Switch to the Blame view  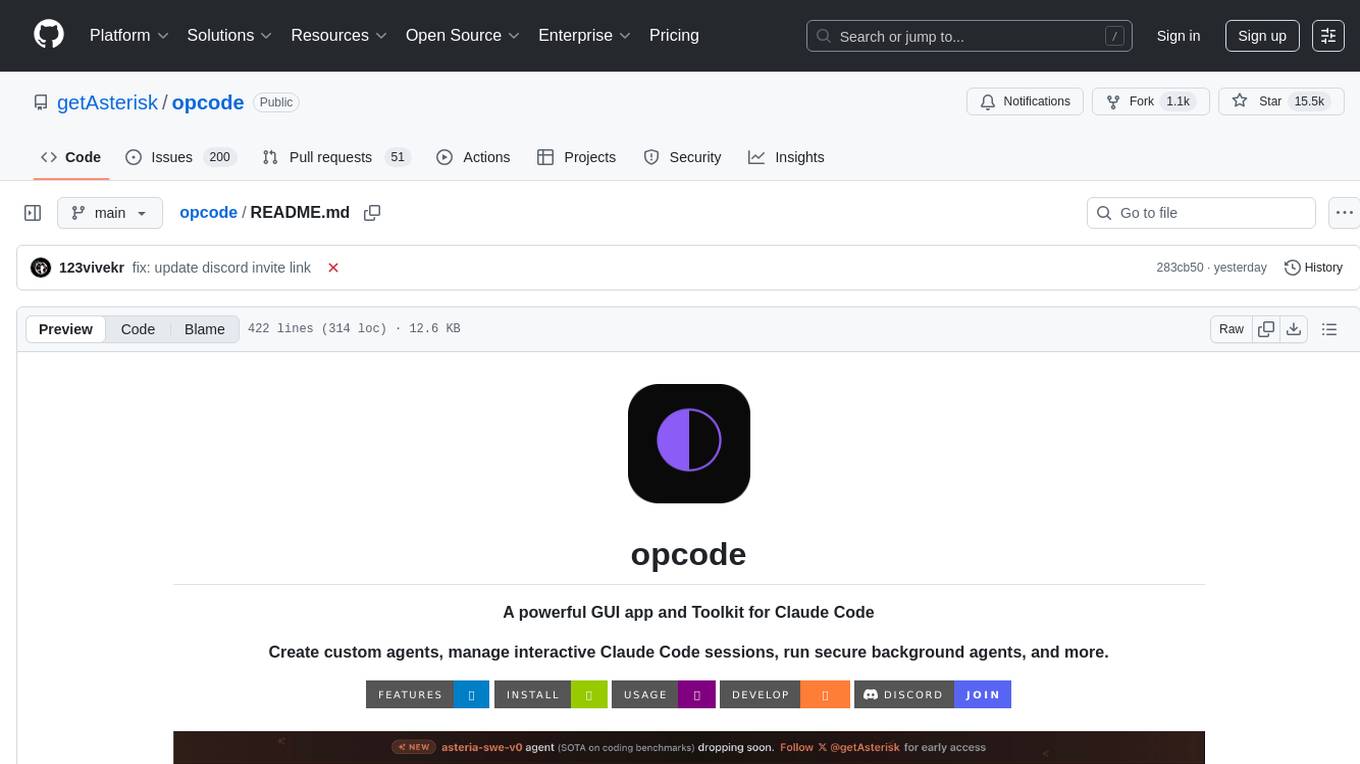click(x=205, y=329)
